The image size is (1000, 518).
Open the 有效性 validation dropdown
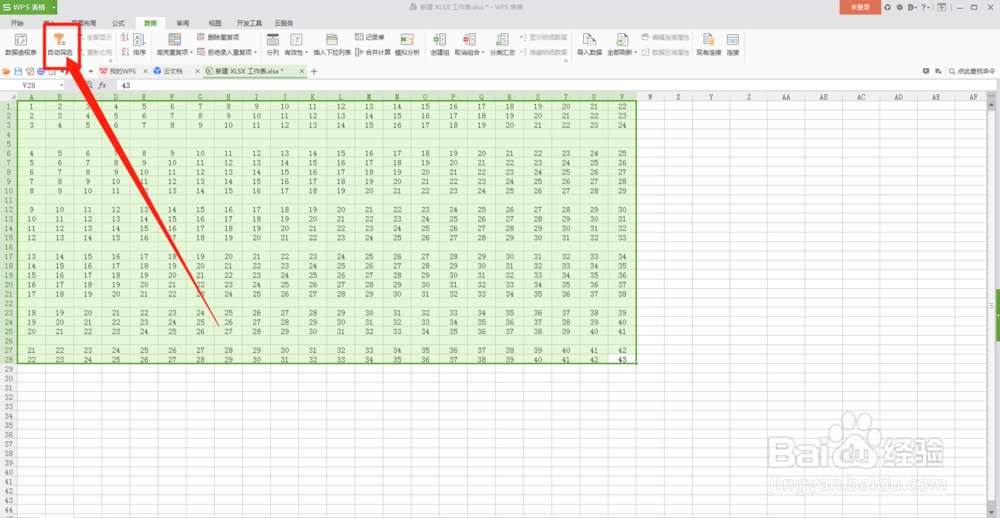[307, 52]
